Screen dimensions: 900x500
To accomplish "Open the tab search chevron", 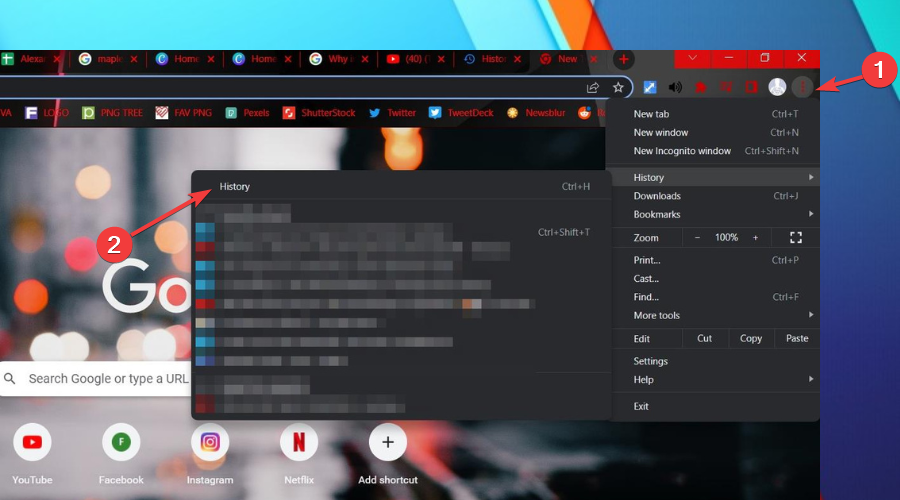I will coord(693,58).
